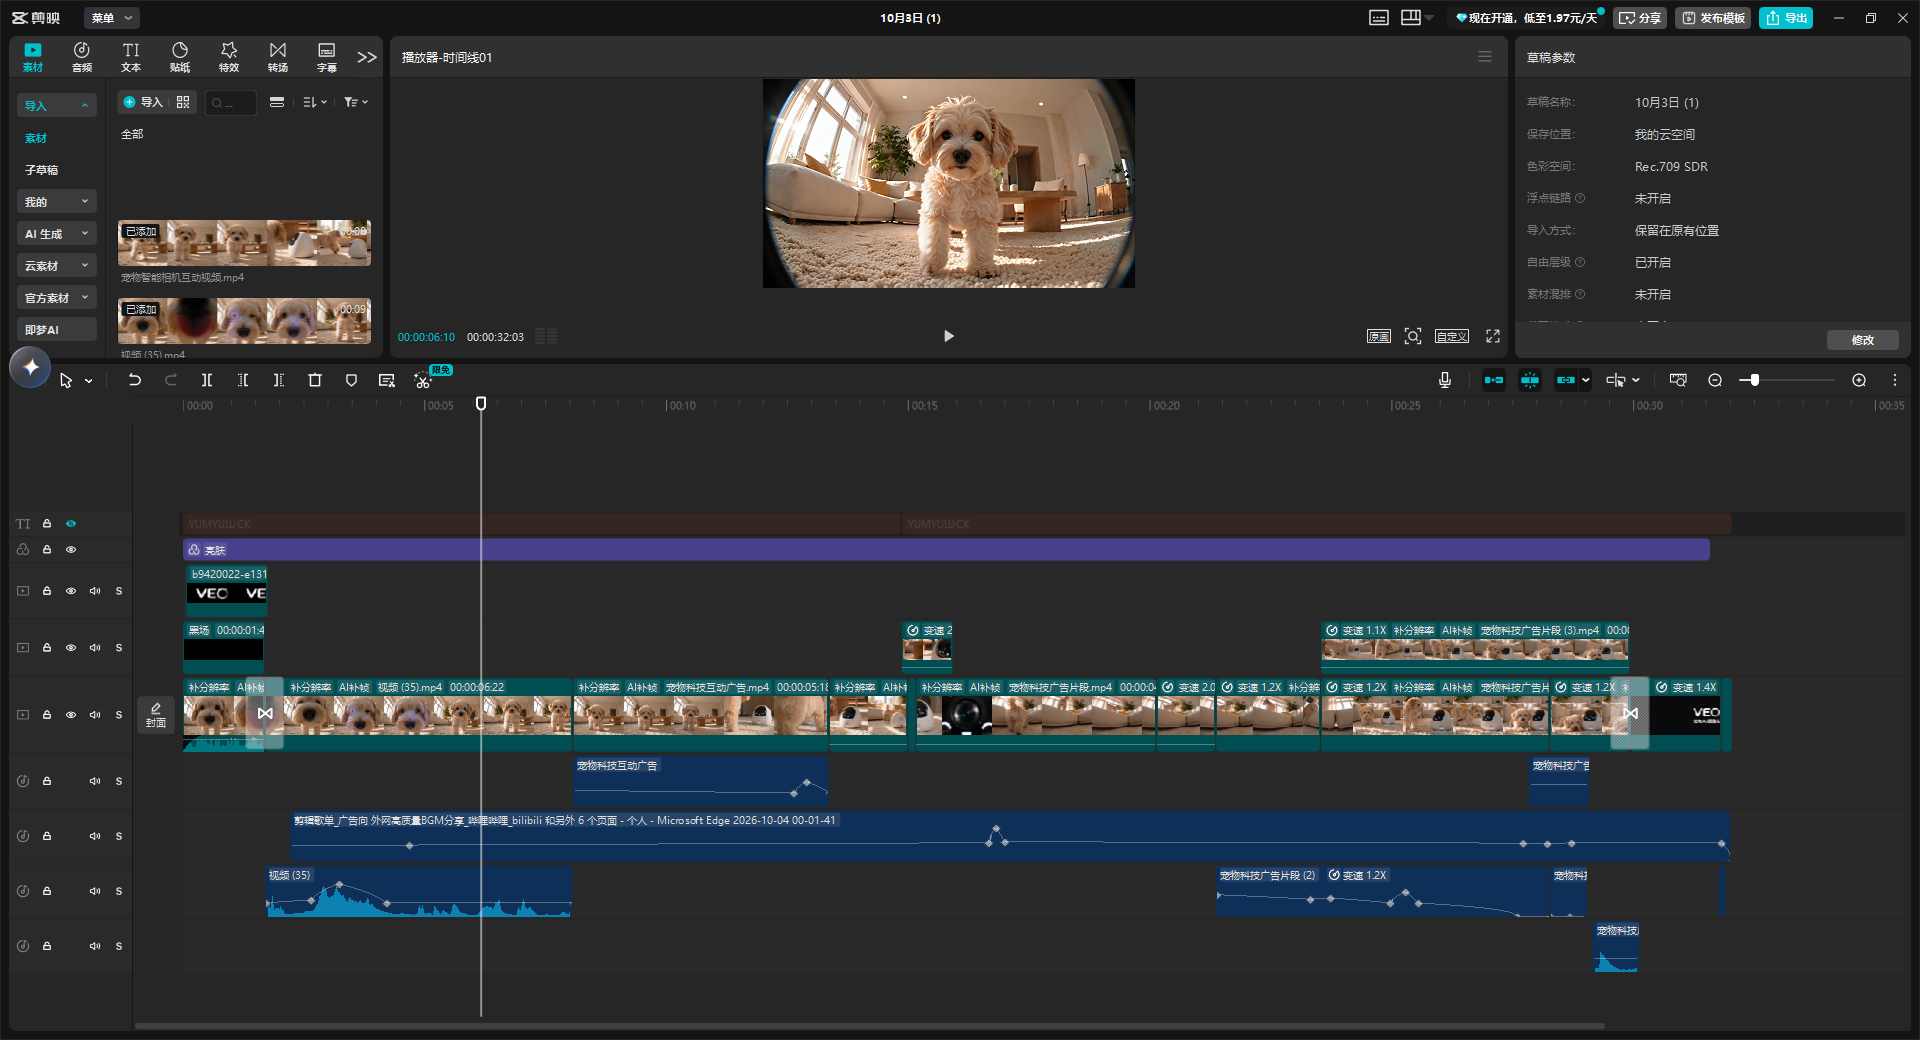The height and width of the screenshot is (1040, 1920).
Task: Open the selection tool mode dropdown arrow
Action: pos(89,381)
